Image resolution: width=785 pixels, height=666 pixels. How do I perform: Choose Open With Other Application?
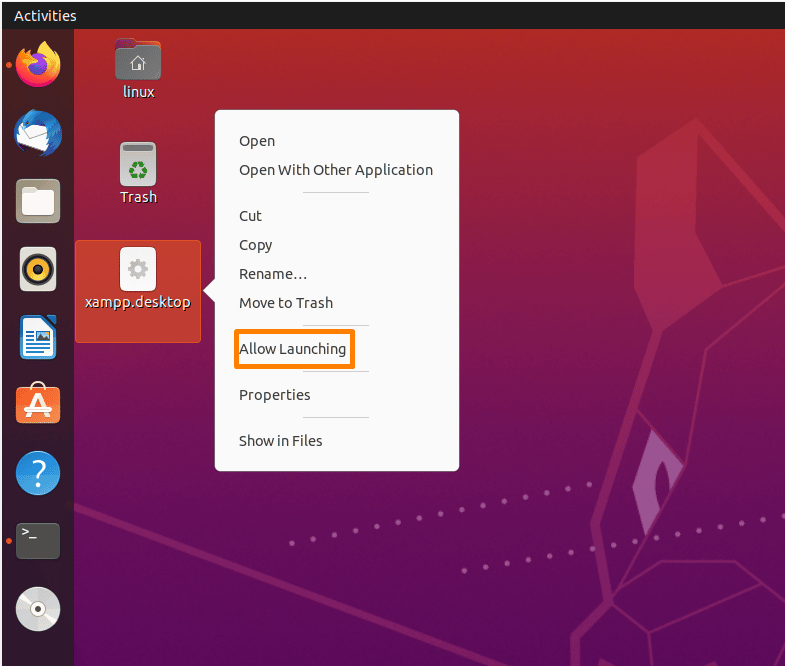(x=336, y=170)
